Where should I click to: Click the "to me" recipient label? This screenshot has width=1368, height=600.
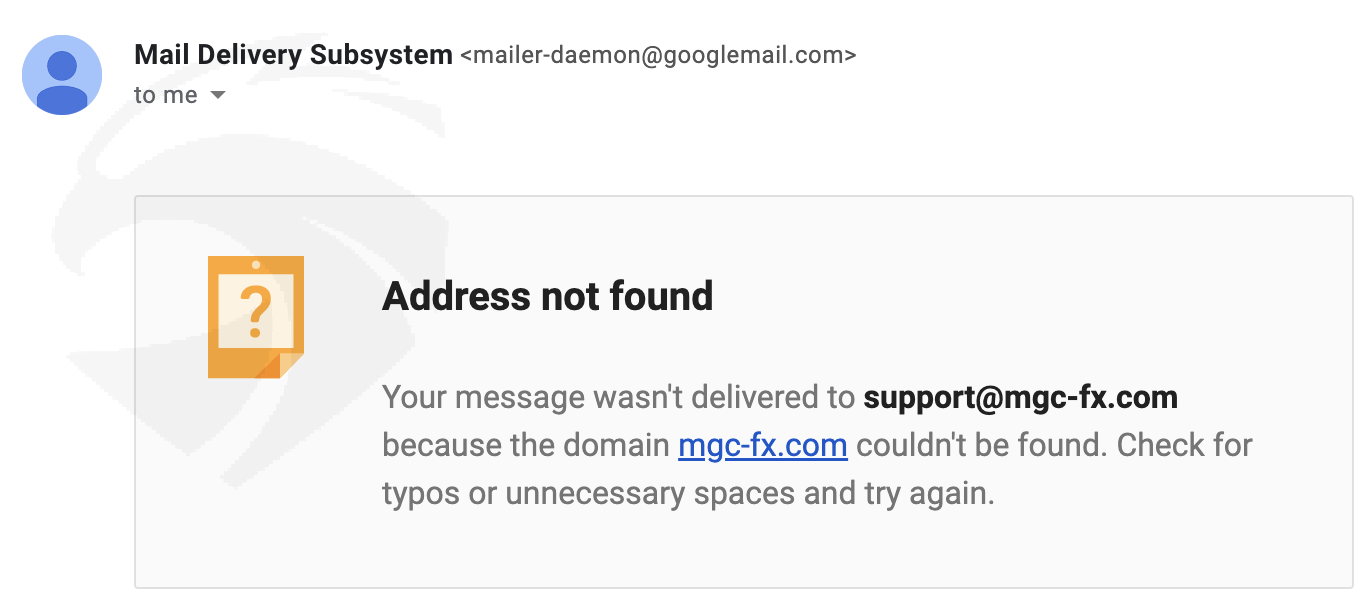[165, 96]
